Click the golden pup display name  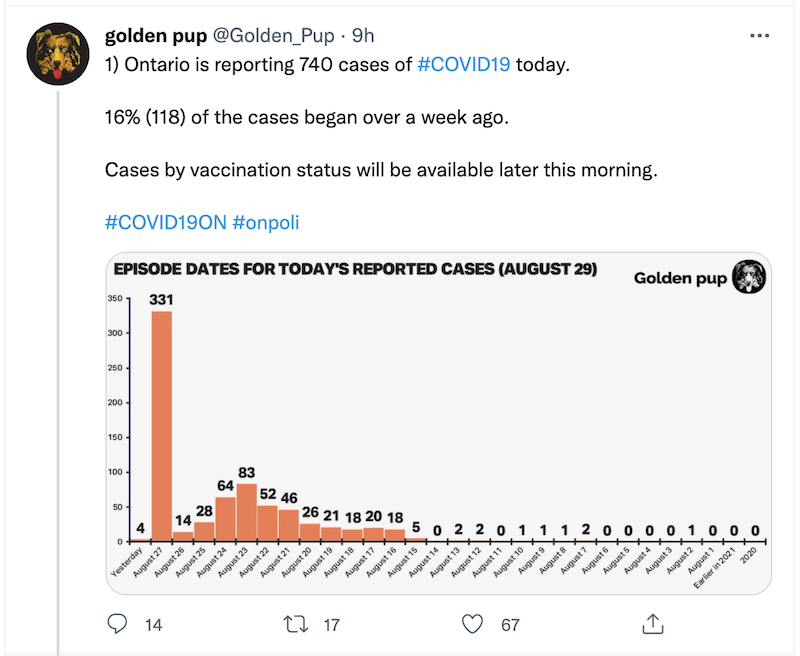pos(156,36)
